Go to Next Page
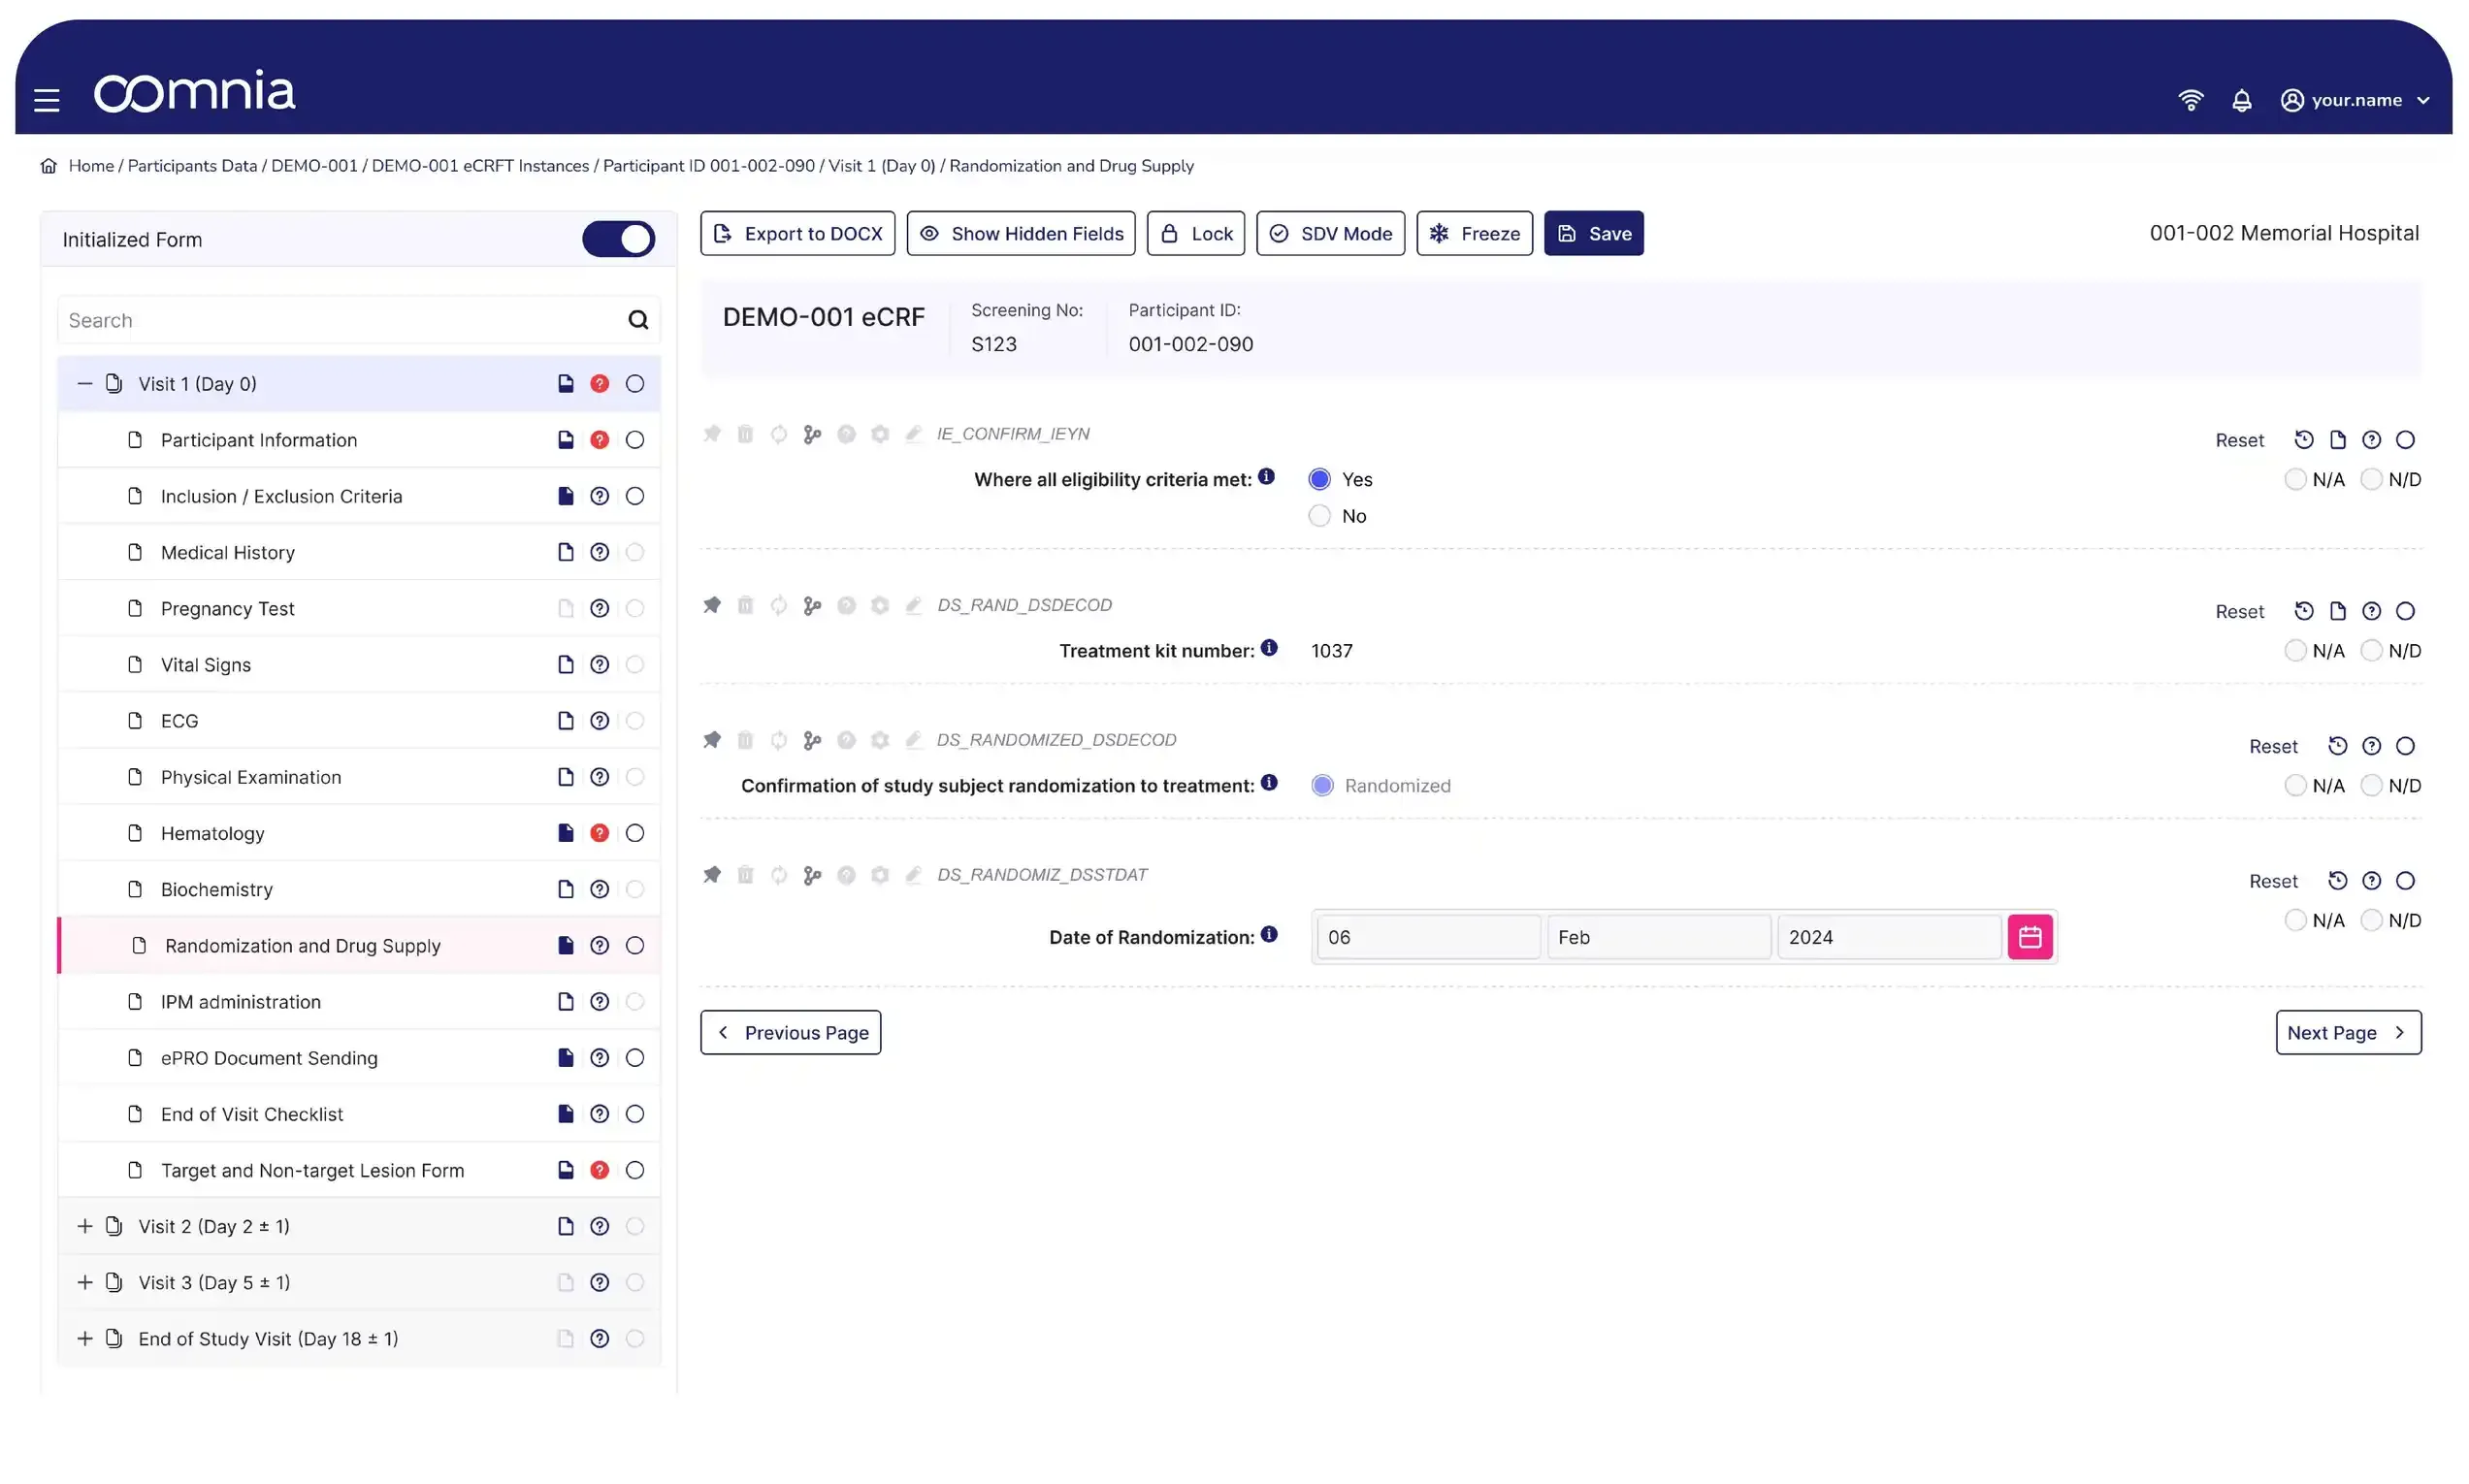The image size is (2469, 1484). [x=2347, y=1032]
